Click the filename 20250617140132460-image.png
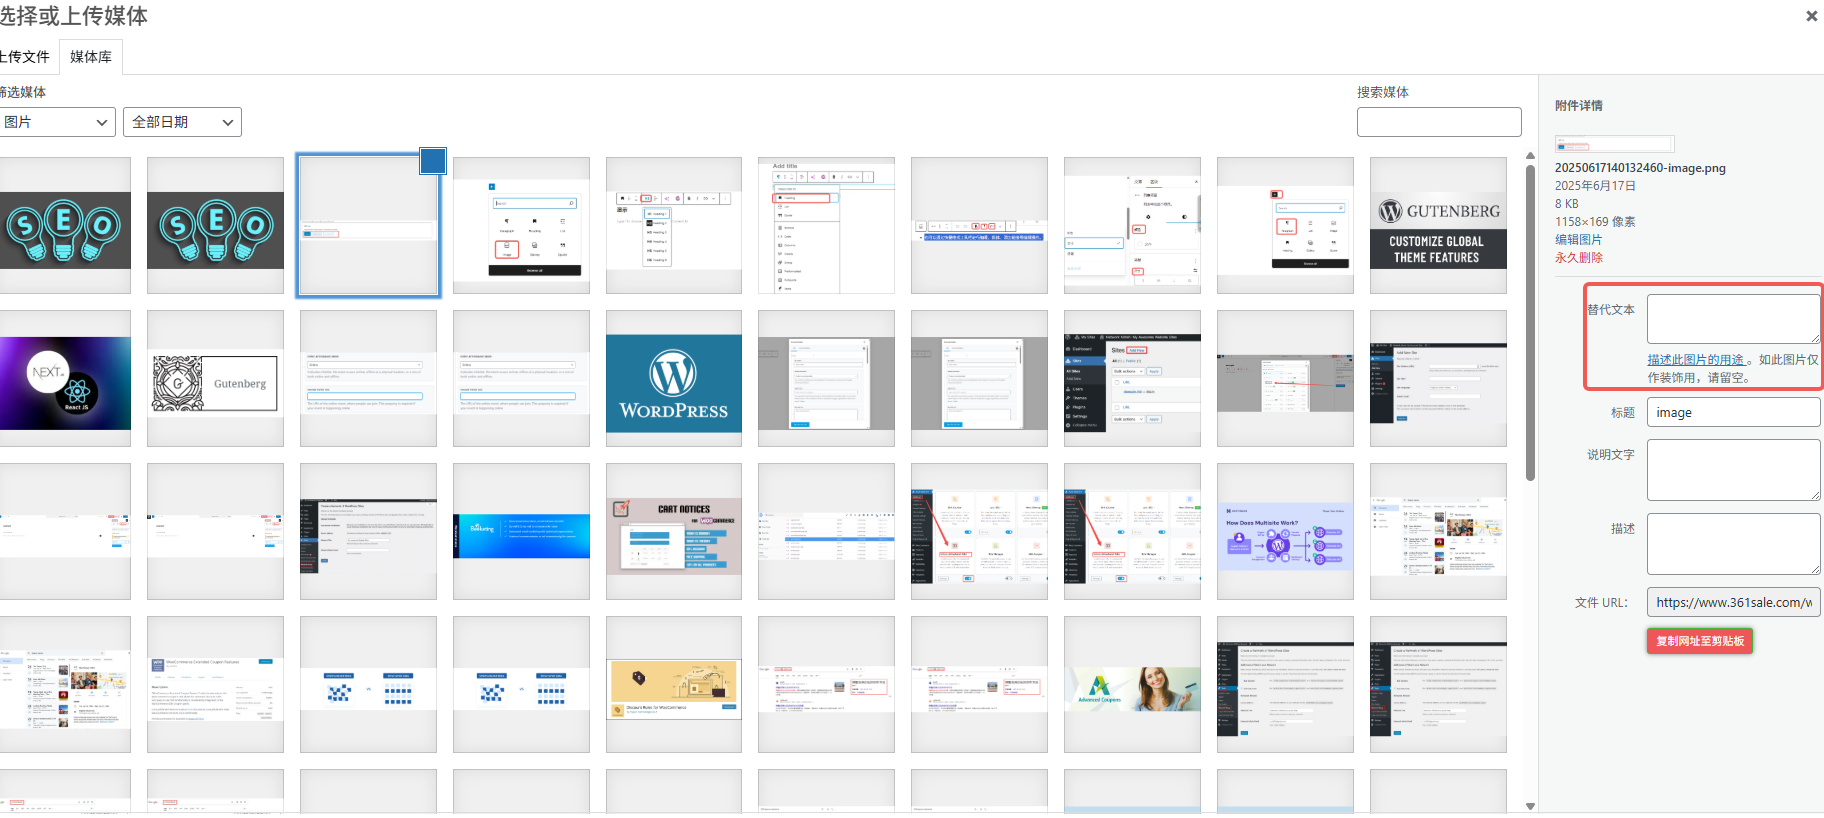Viewport: 1824px width, 818px height. pyautogui.click(x=1640, y=168)
